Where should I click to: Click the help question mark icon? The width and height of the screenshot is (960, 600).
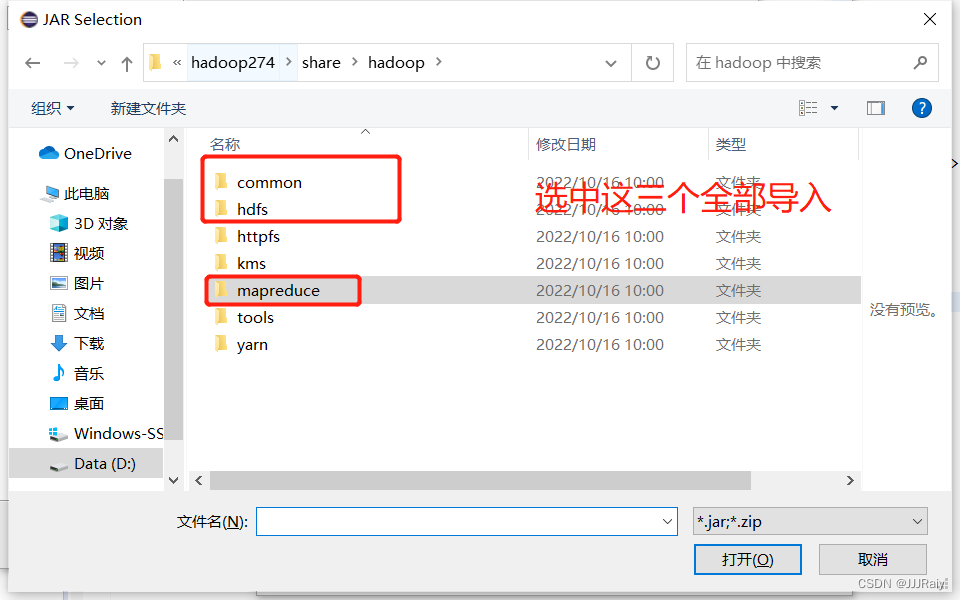click(x=921, y=108)
